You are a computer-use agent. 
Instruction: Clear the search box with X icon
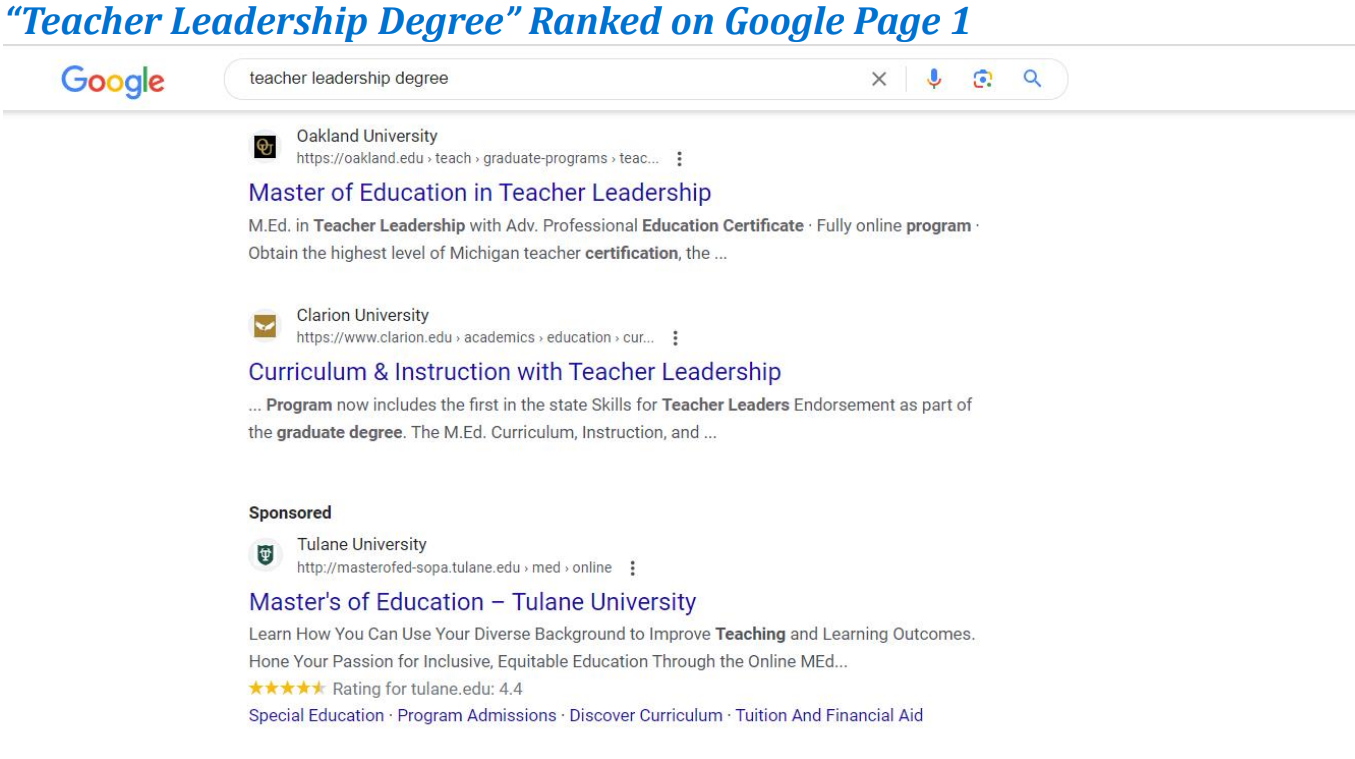[879, 79]
